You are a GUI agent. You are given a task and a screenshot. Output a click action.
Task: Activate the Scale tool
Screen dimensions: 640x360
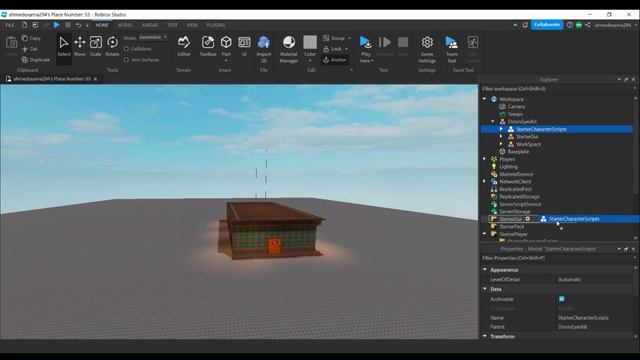pyautogui.click(x=96, y=47)
